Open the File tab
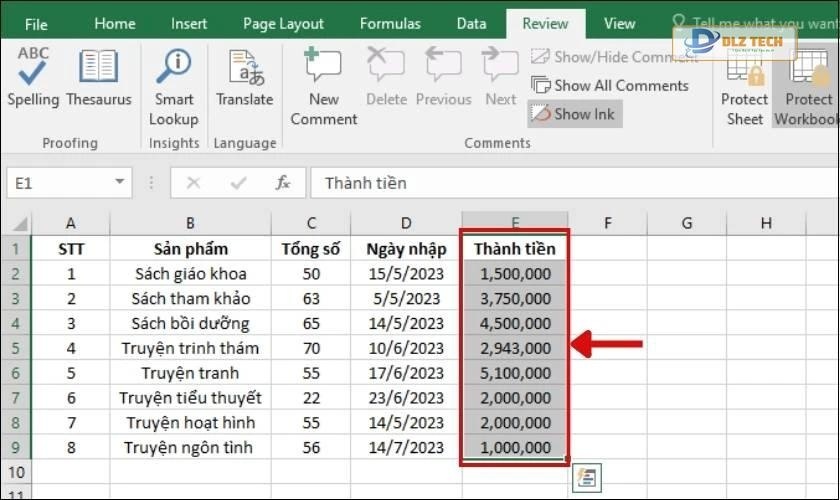The image size is (840, 500). pyautogui.click(x=36, y=24)
